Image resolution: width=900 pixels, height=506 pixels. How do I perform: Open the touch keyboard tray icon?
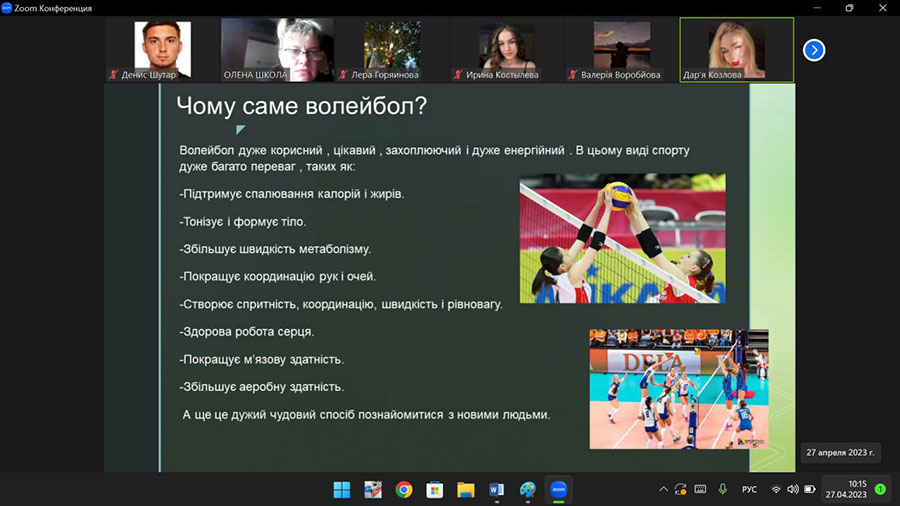[x=700, y=489]
